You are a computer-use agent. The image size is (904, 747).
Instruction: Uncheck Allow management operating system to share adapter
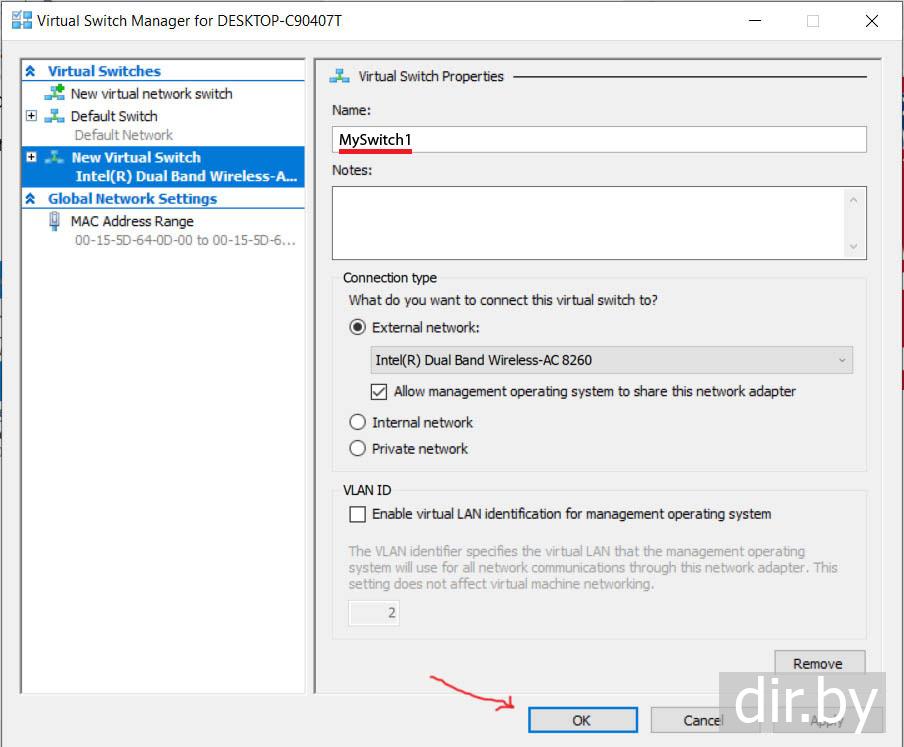[x=379, y=392]
